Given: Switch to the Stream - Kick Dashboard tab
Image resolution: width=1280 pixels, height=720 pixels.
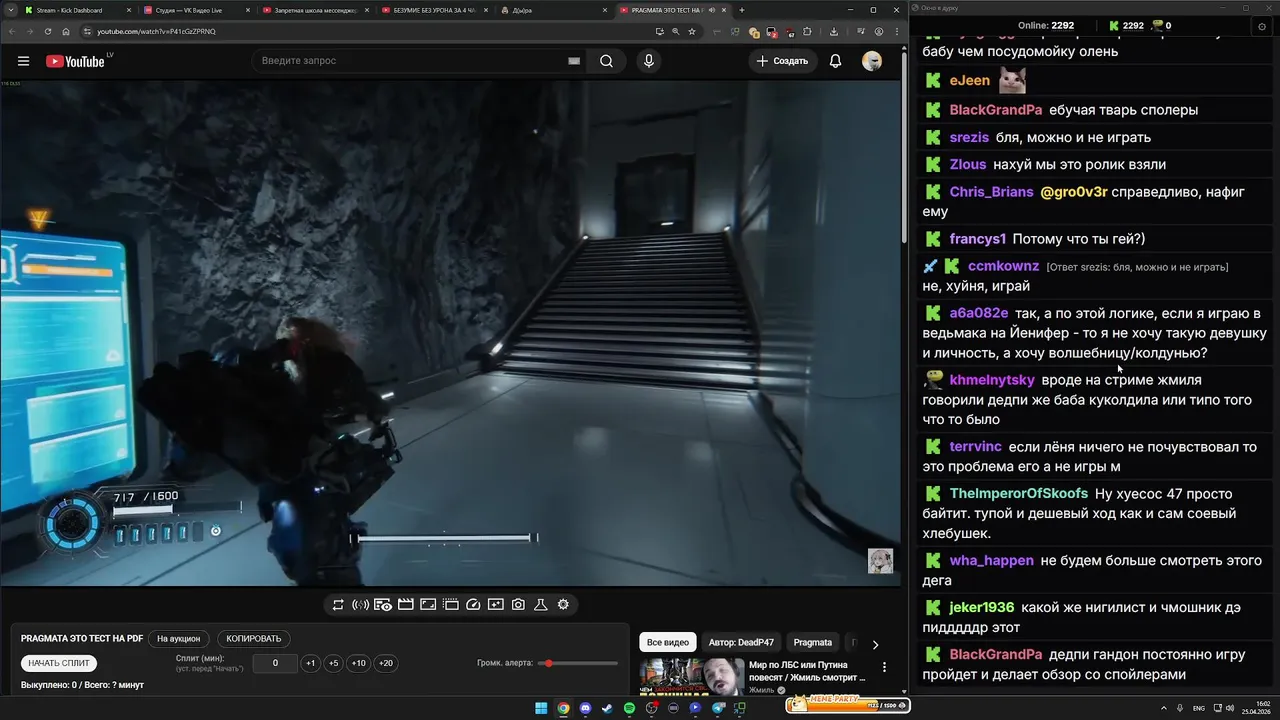Looking at the screenshot, I should (76, 10).
